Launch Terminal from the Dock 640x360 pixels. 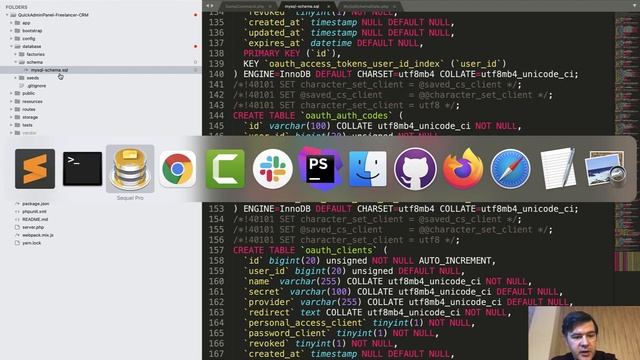82,169
